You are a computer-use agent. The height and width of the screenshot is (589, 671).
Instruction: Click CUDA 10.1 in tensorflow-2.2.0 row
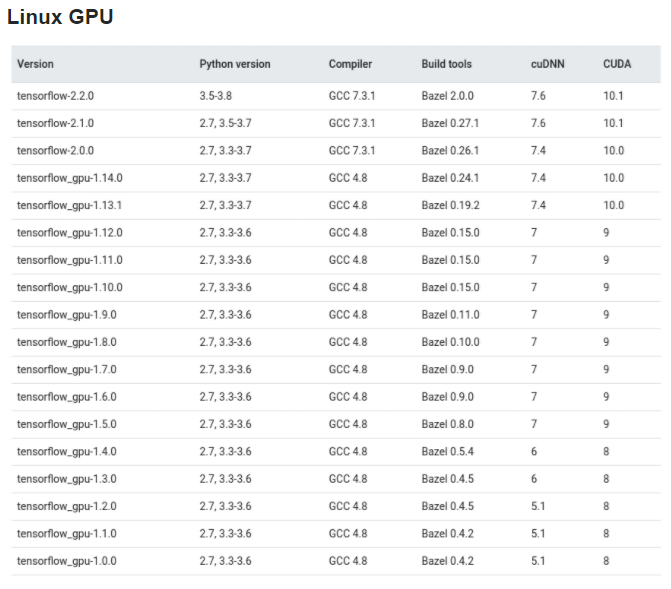click(613, 96)
